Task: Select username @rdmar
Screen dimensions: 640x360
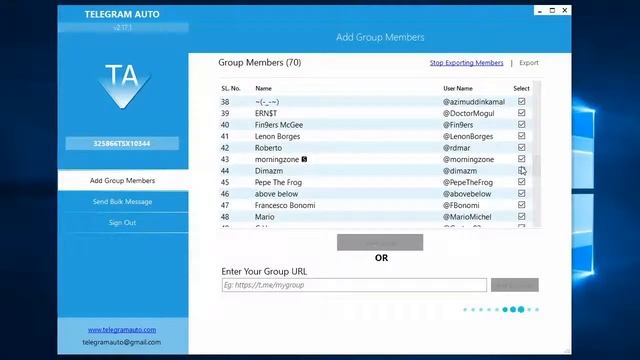Action: 456,148
